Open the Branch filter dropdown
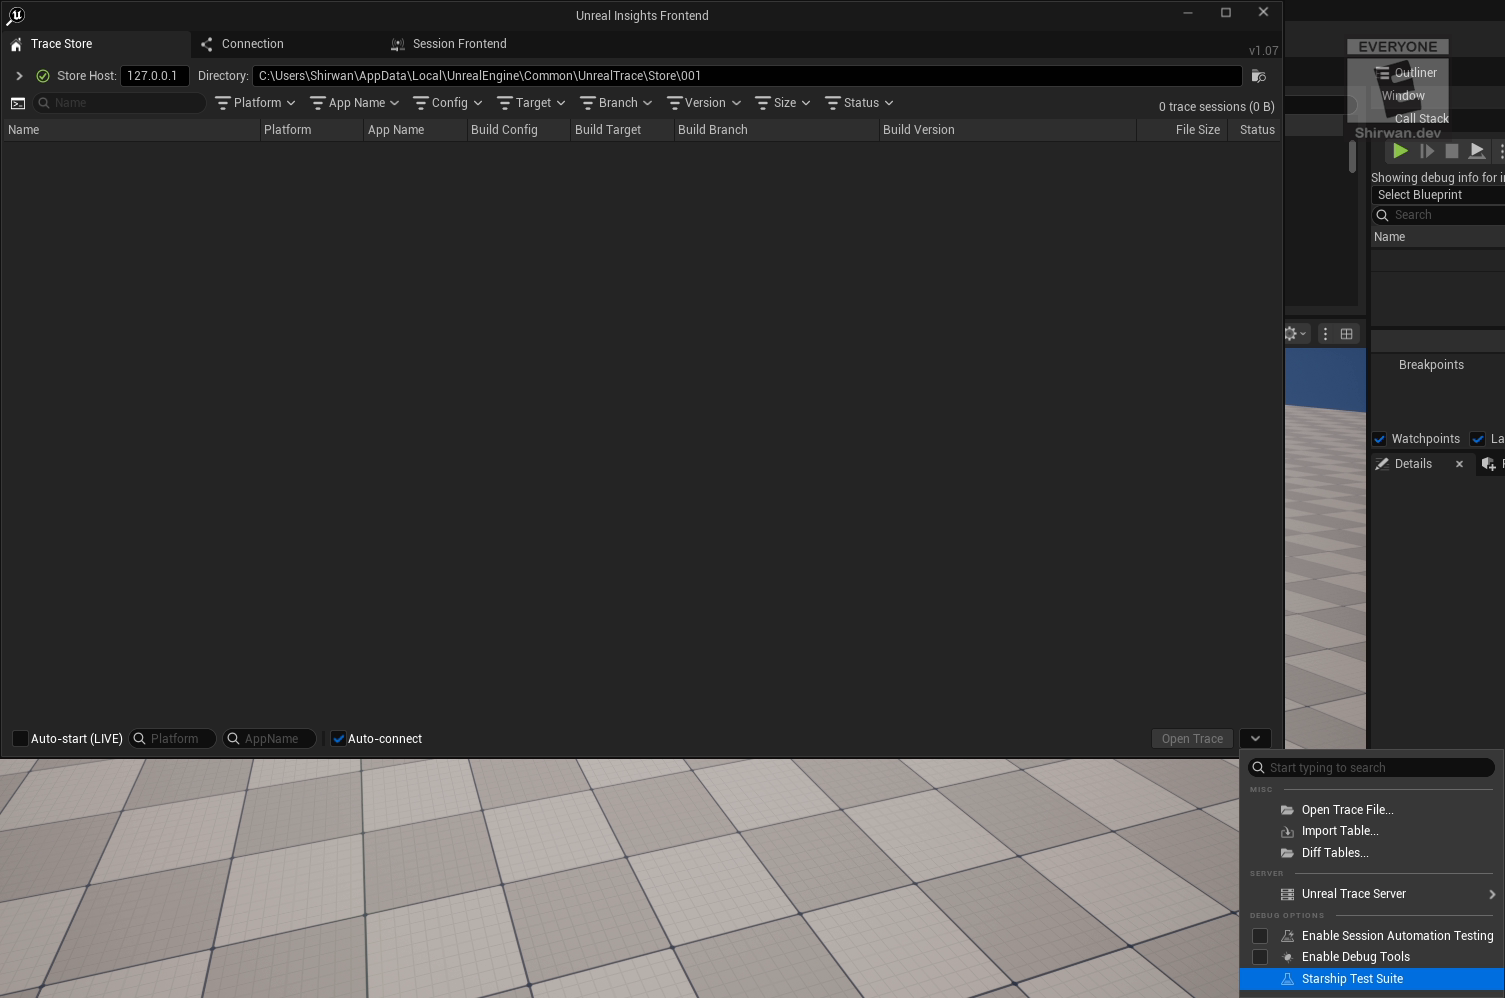 [x=616, y=103]
